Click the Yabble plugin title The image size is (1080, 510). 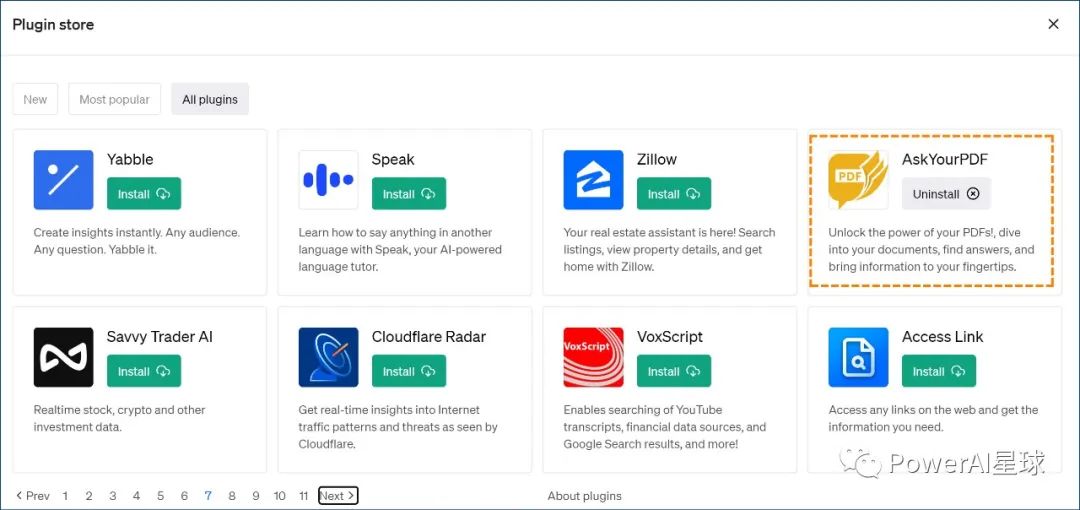point(130,159)
